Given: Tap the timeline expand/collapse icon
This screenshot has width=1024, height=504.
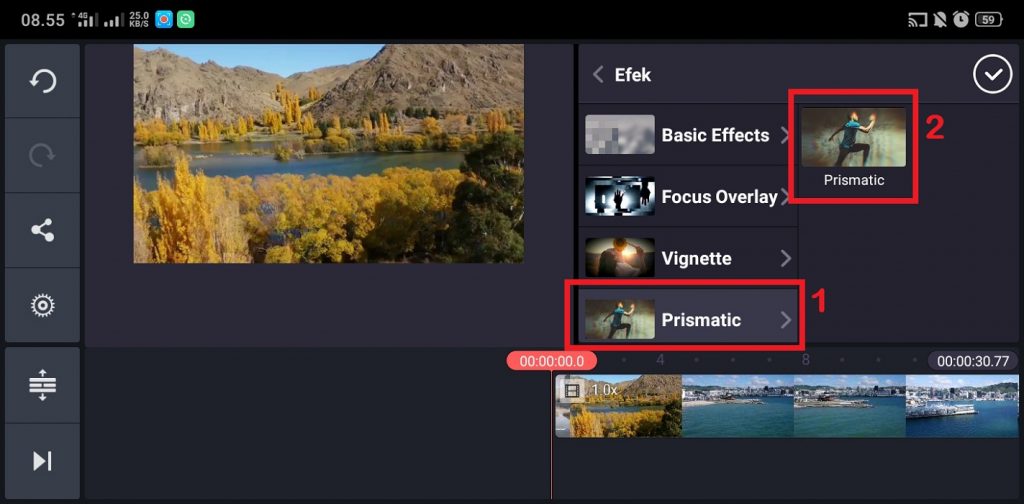Looking at the screenshot, I should pos(42,385).
